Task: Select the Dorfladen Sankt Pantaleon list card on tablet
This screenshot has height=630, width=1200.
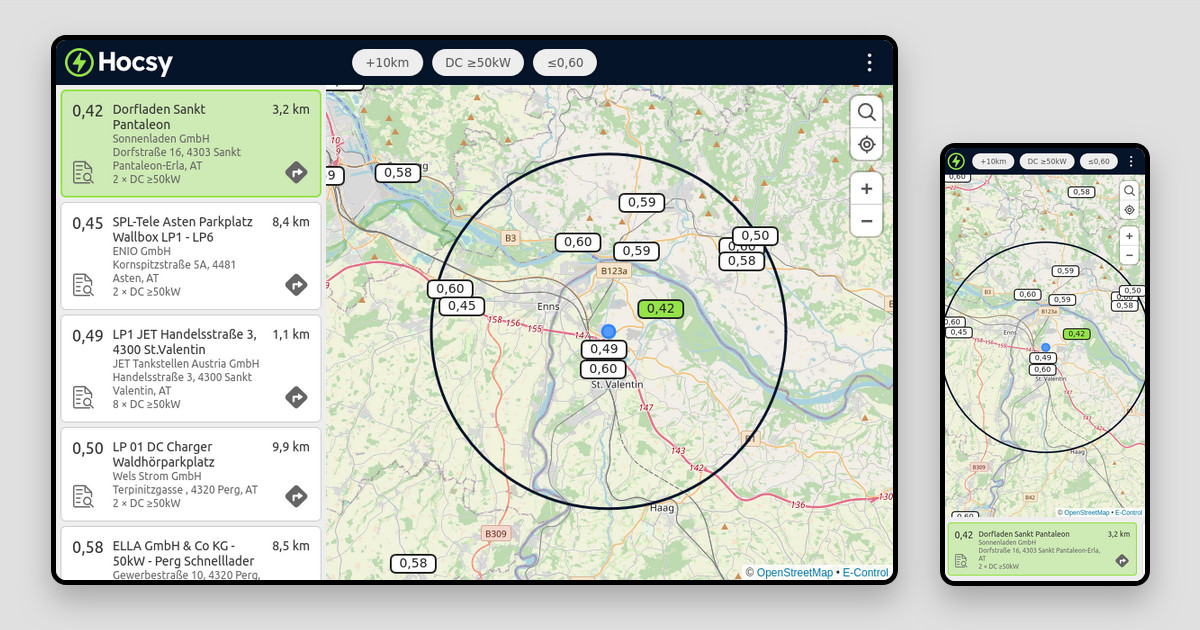Action: [191, 143]
